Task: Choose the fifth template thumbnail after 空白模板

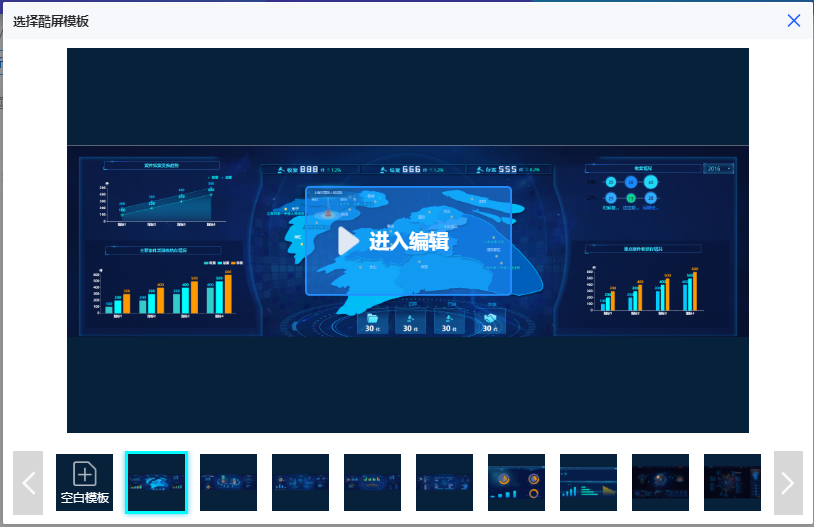Action: (444, 483)
